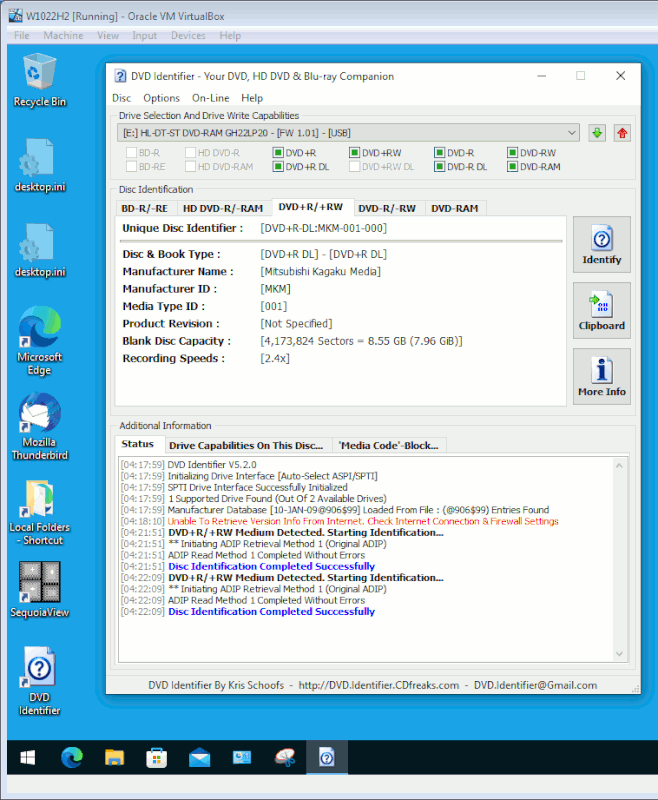Open Drive Capabilities On This Disc tab
Viewport: 658px width, 800px height.
[246, 445]
